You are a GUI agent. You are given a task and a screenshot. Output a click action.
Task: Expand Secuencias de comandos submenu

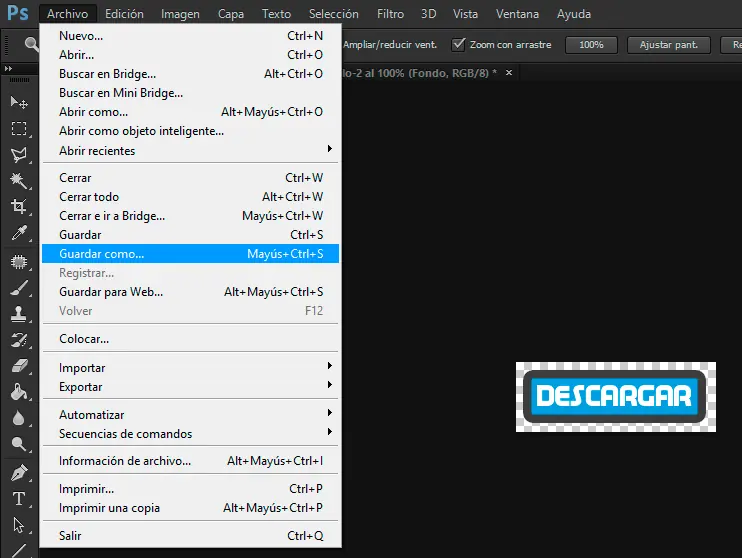tap(191, 434)
